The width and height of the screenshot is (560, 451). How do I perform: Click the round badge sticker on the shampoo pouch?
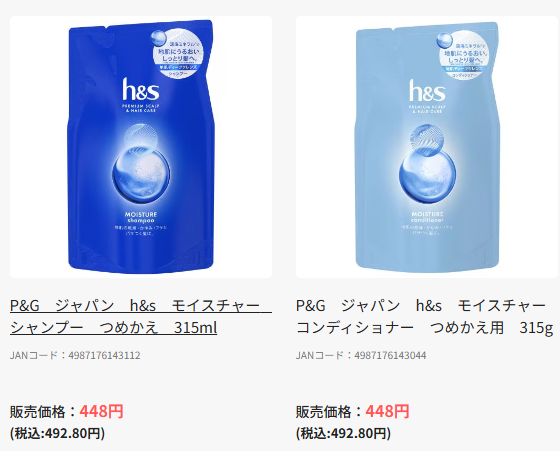click(177, 54)
